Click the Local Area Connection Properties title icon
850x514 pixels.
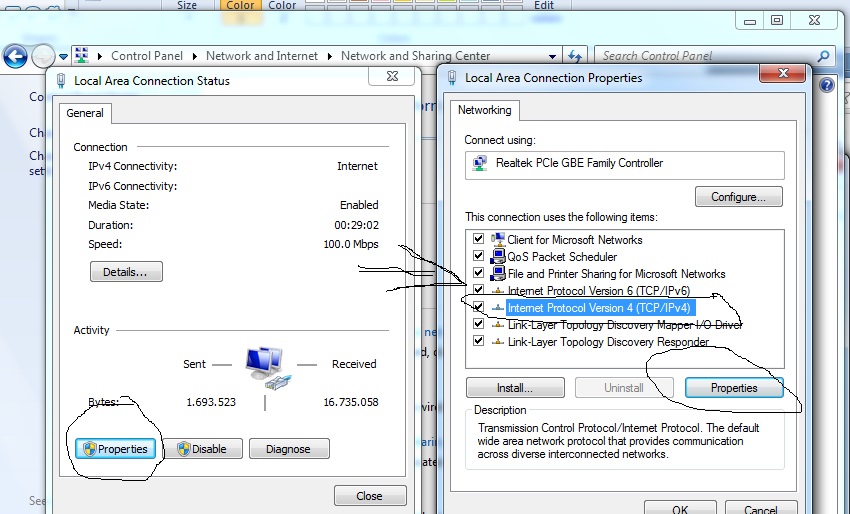pos(452,78)
